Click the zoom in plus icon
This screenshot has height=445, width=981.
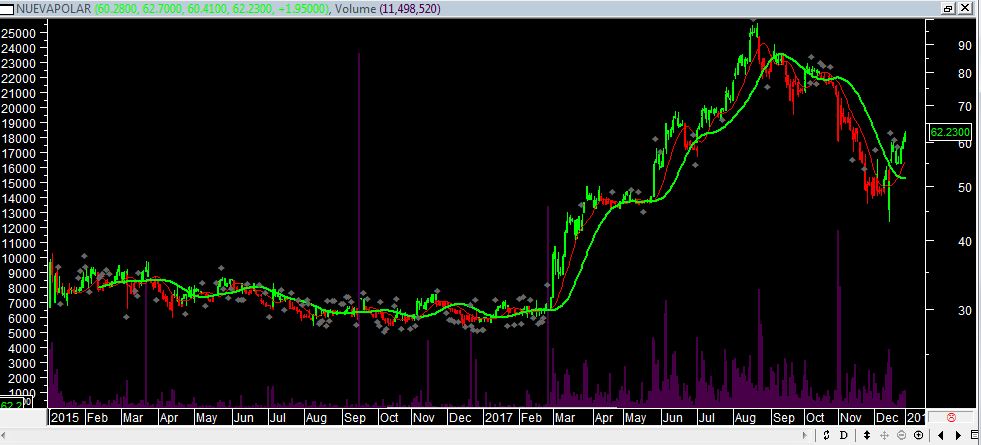click(x=918, y=435)
